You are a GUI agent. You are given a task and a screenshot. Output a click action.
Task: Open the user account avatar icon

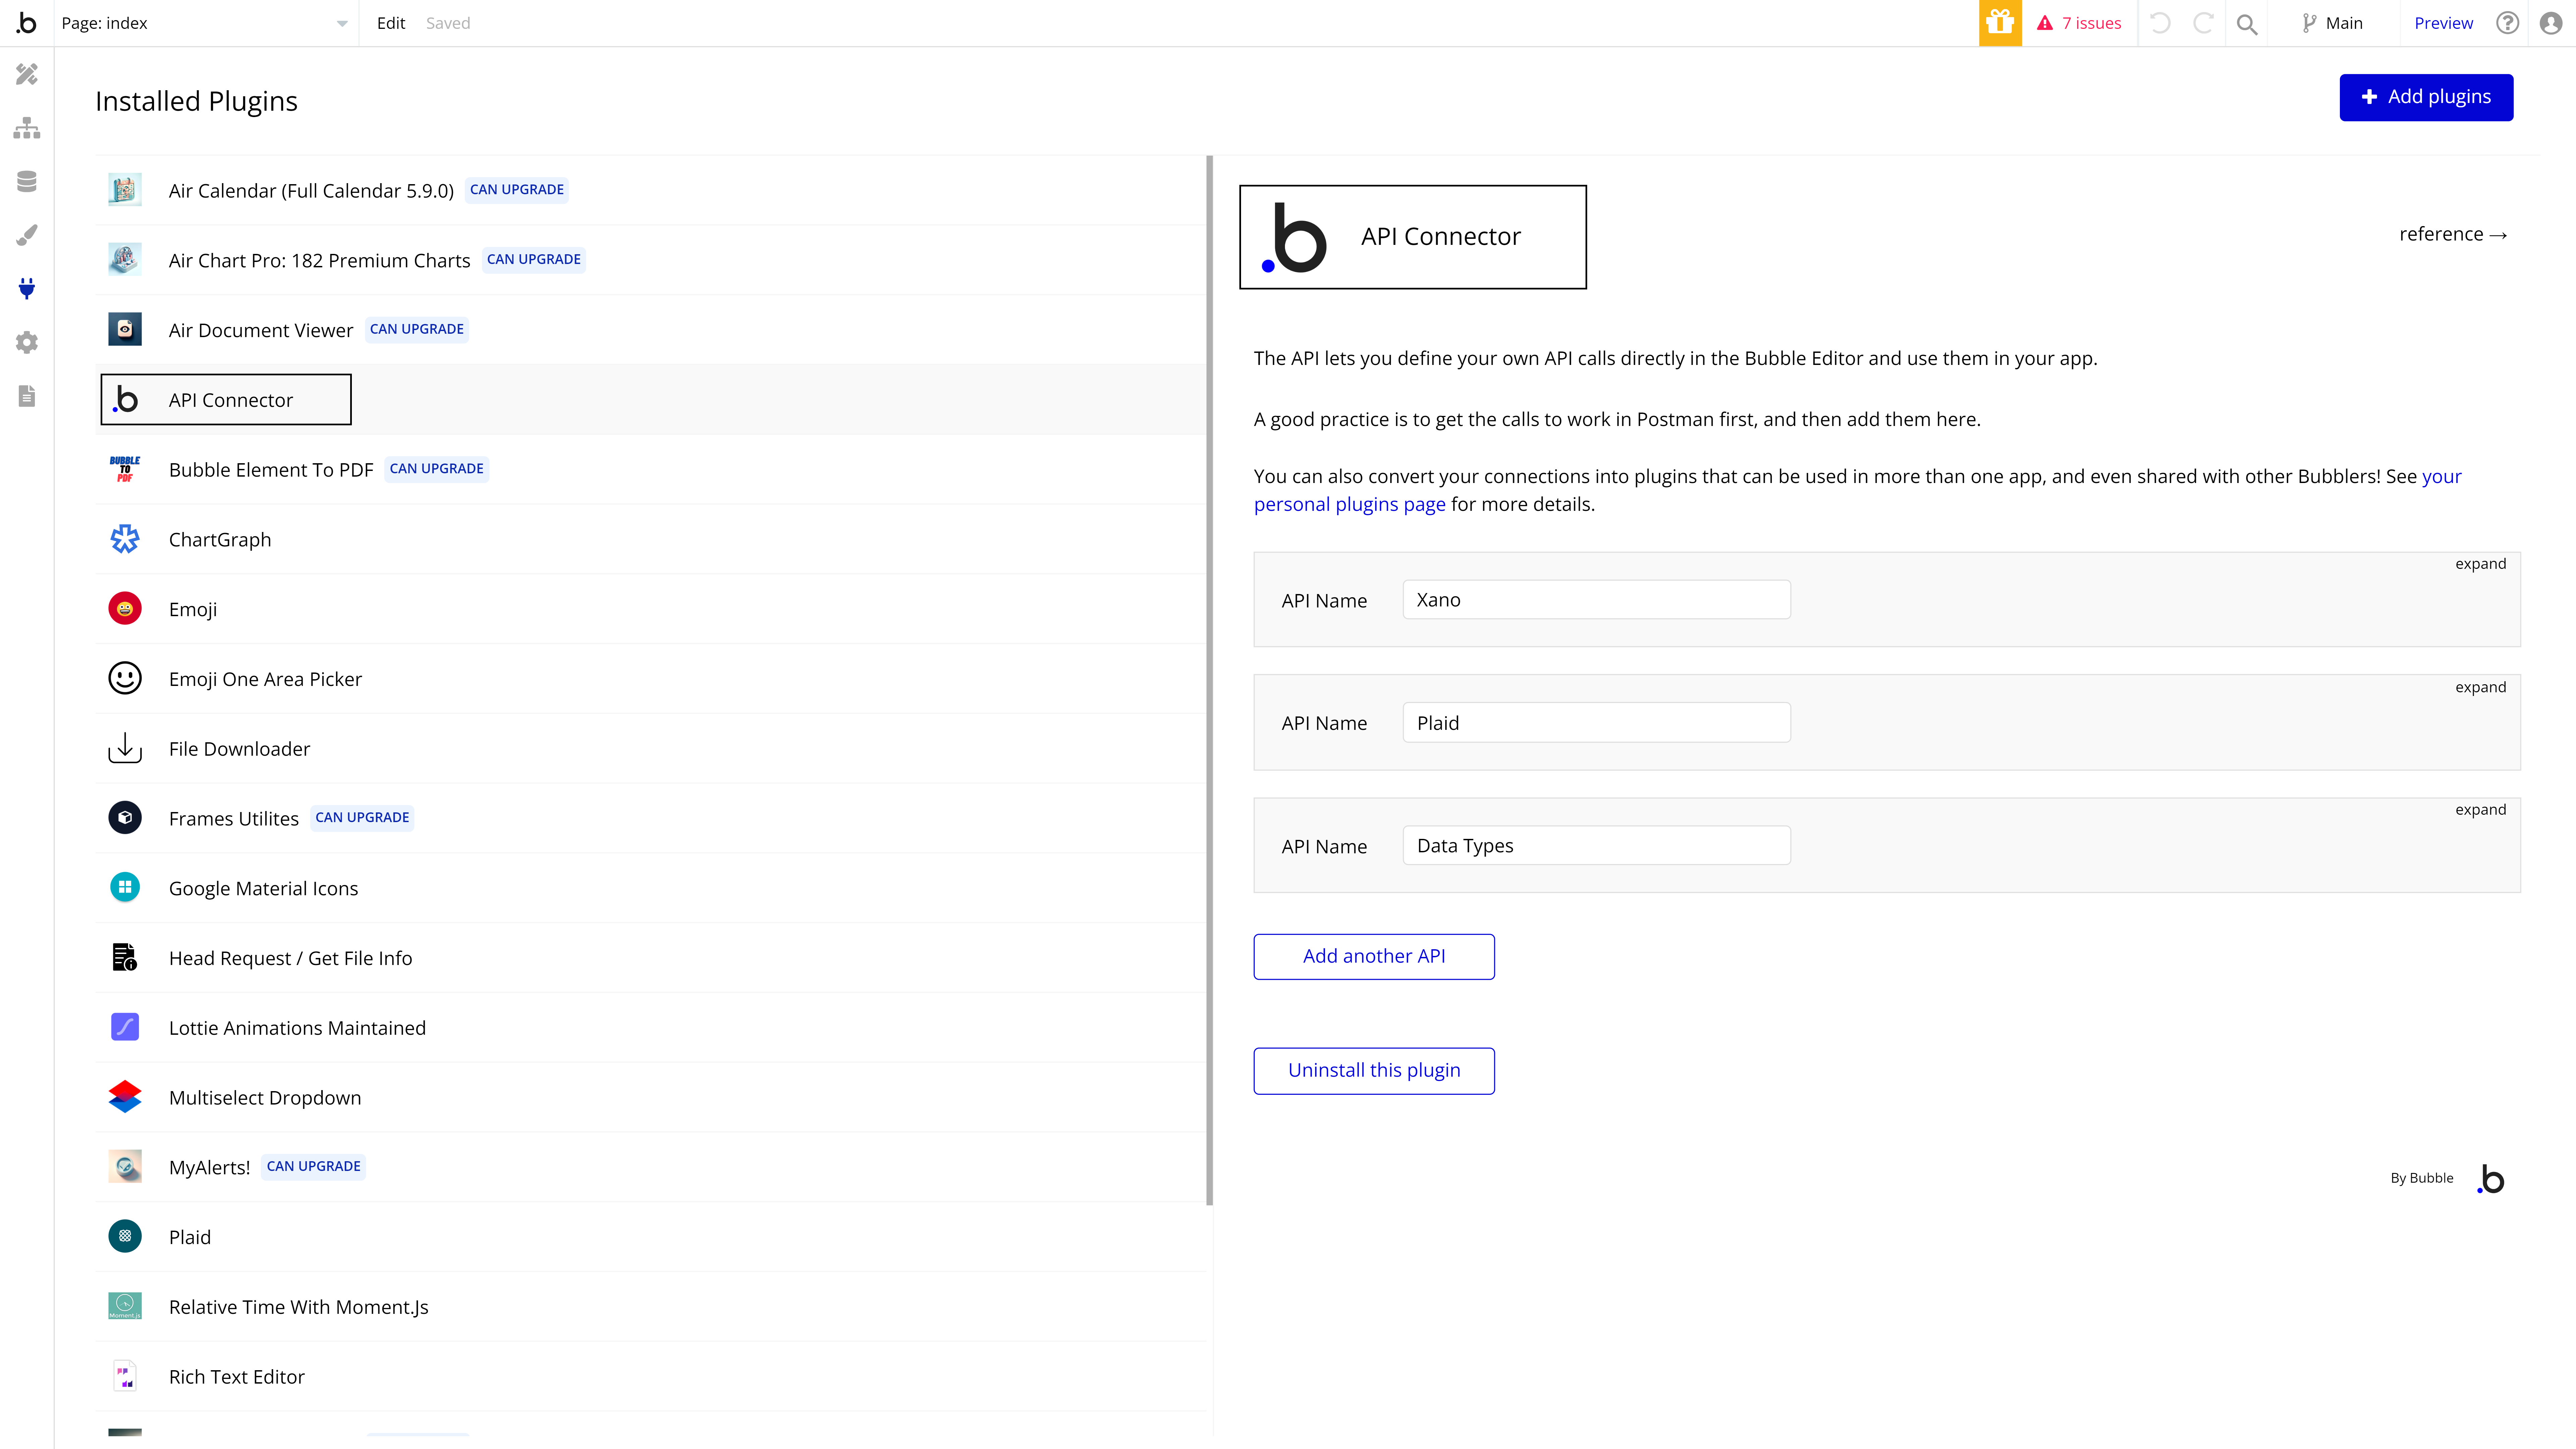(x=2551, y=23)
